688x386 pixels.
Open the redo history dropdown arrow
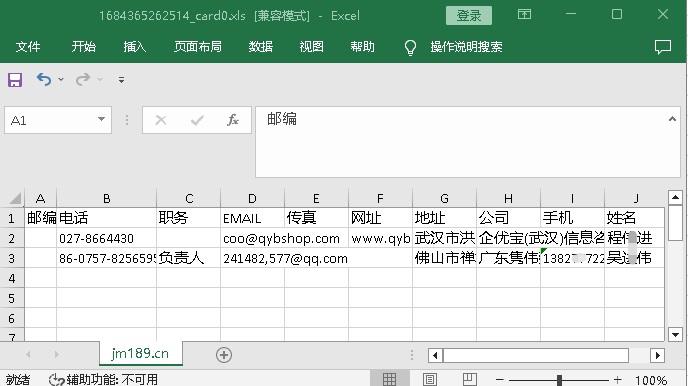click(x=100, y=79)
